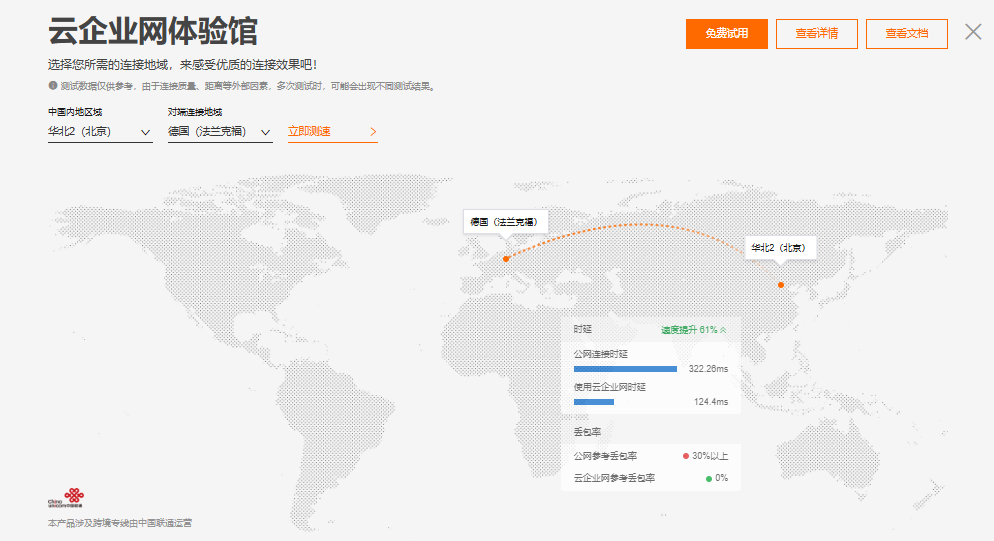Select the Frankfurt orange marker dot on map

coord(506,258)
